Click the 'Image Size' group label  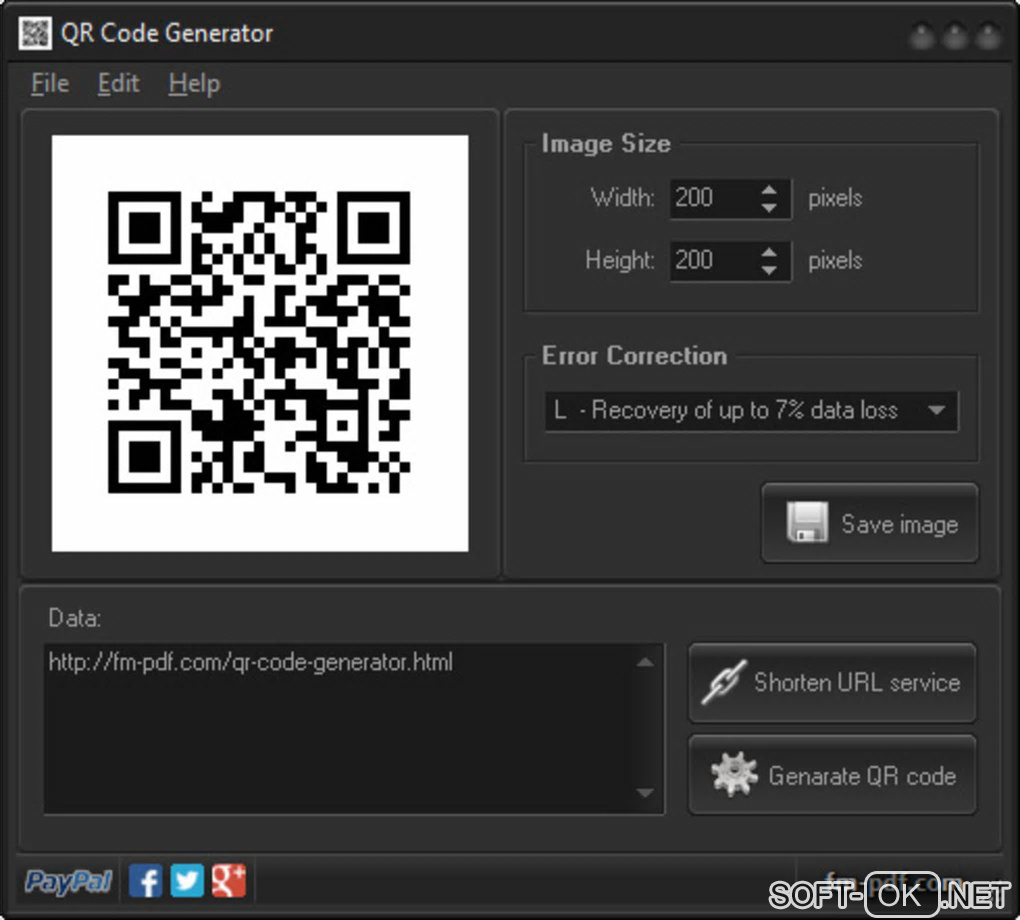[606, 144]
